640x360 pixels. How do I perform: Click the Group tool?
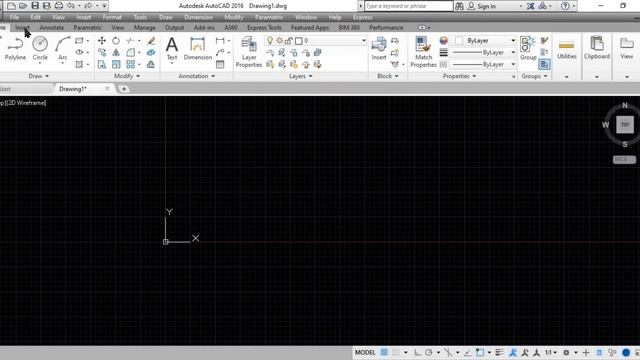coord(528,49)
